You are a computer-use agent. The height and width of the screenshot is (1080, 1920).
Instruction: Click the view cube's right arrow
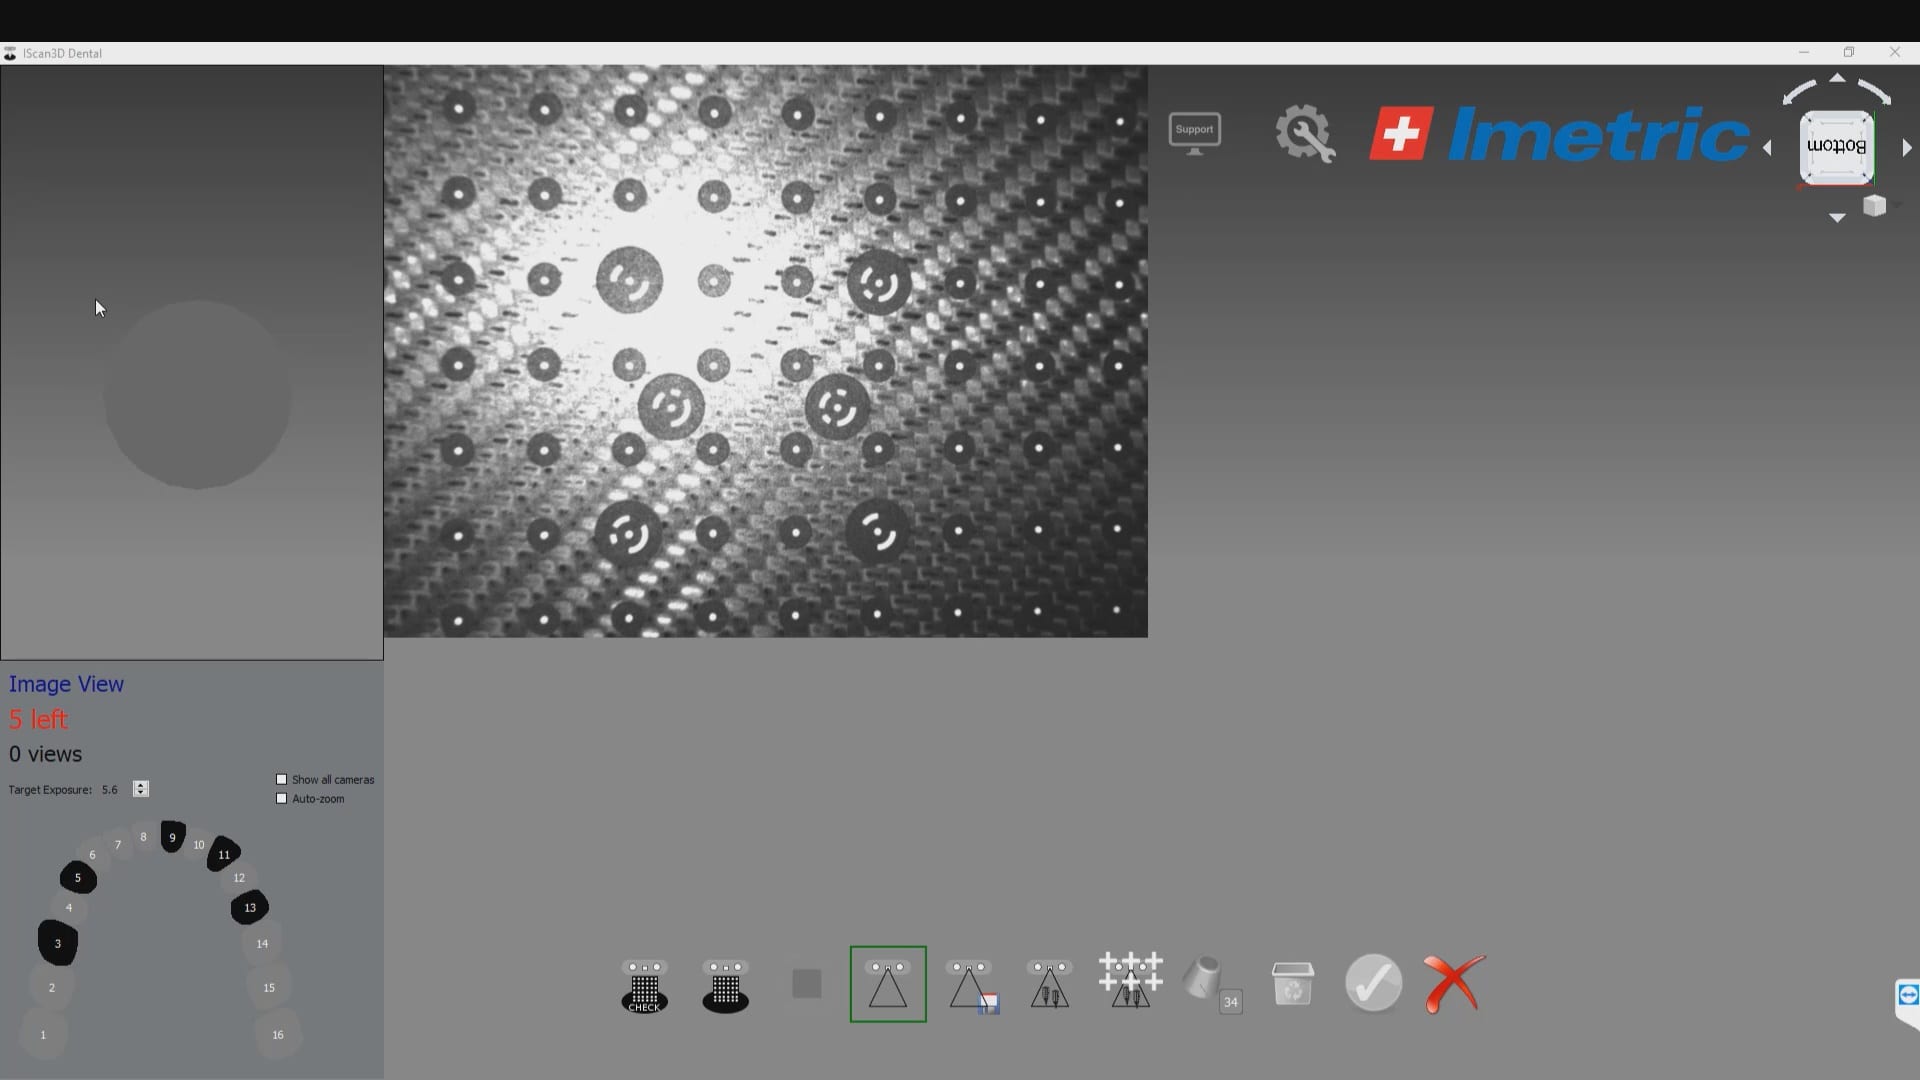[1906, 148]
